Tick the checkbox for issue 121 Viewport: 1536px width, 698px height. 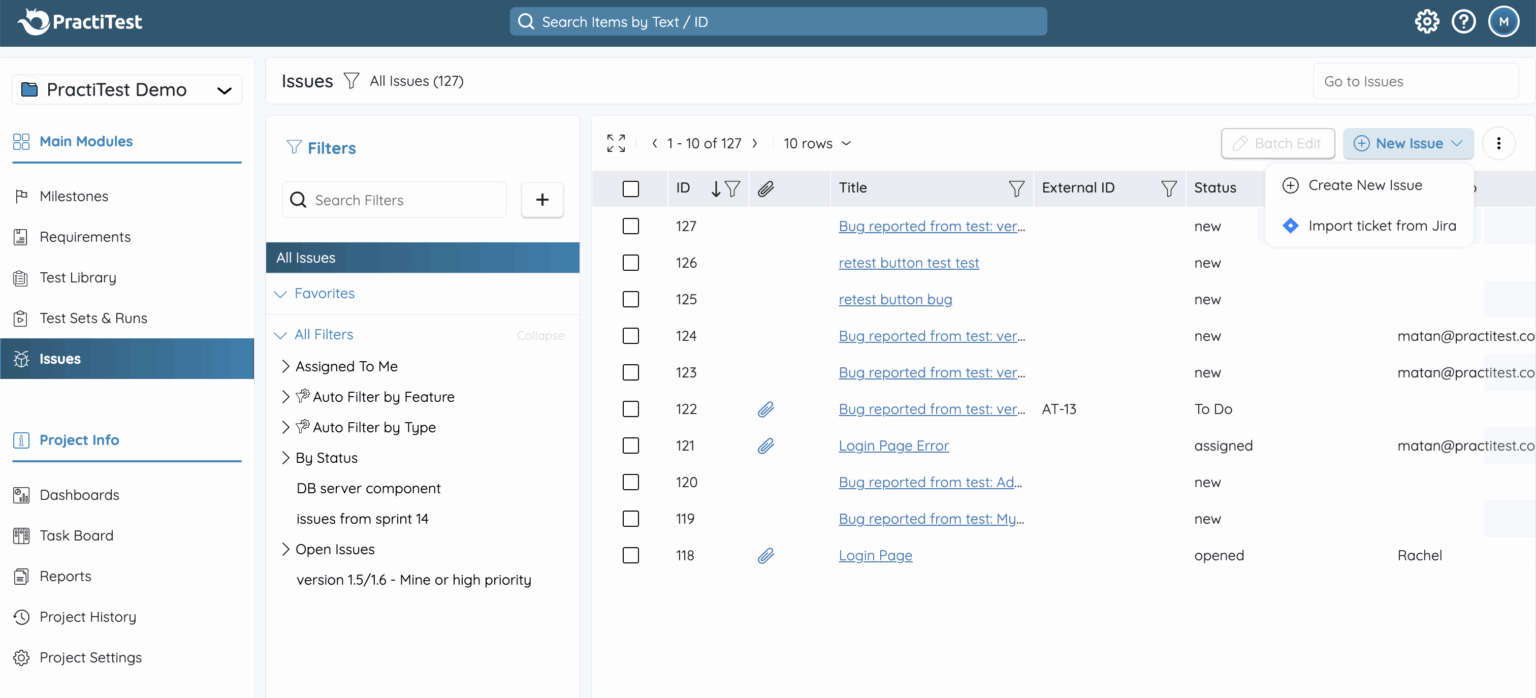[630, 446]
